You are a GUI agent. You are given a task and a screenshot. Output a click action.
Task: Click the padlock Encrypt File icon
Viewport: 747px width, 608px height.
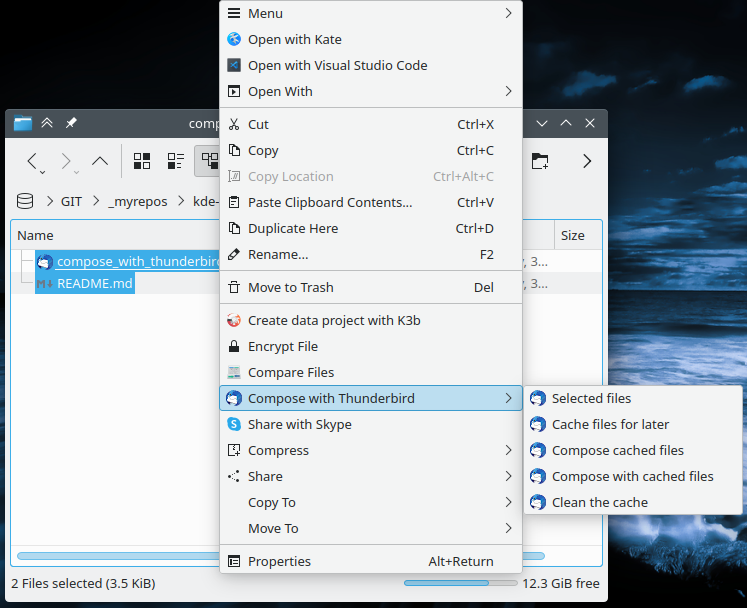pos(234,346)
